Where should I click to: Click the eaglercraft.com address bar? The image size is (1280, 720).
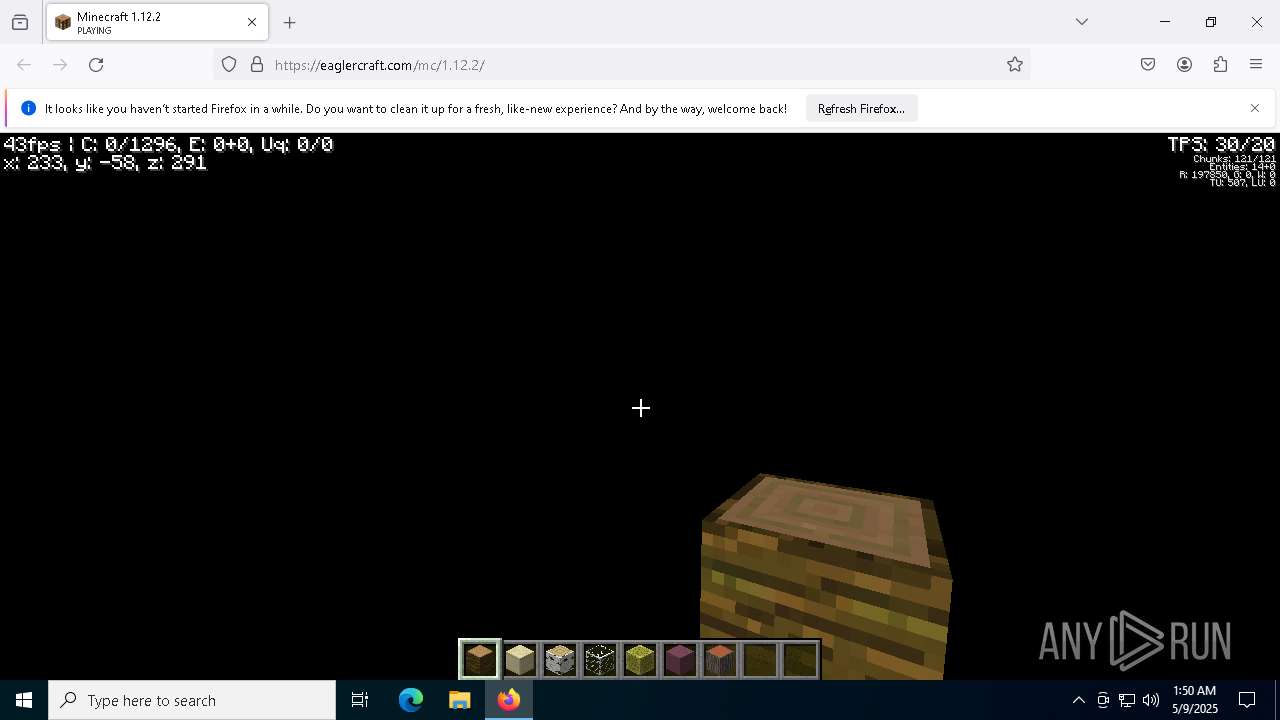pyautogui.click(x=620, y=65)
